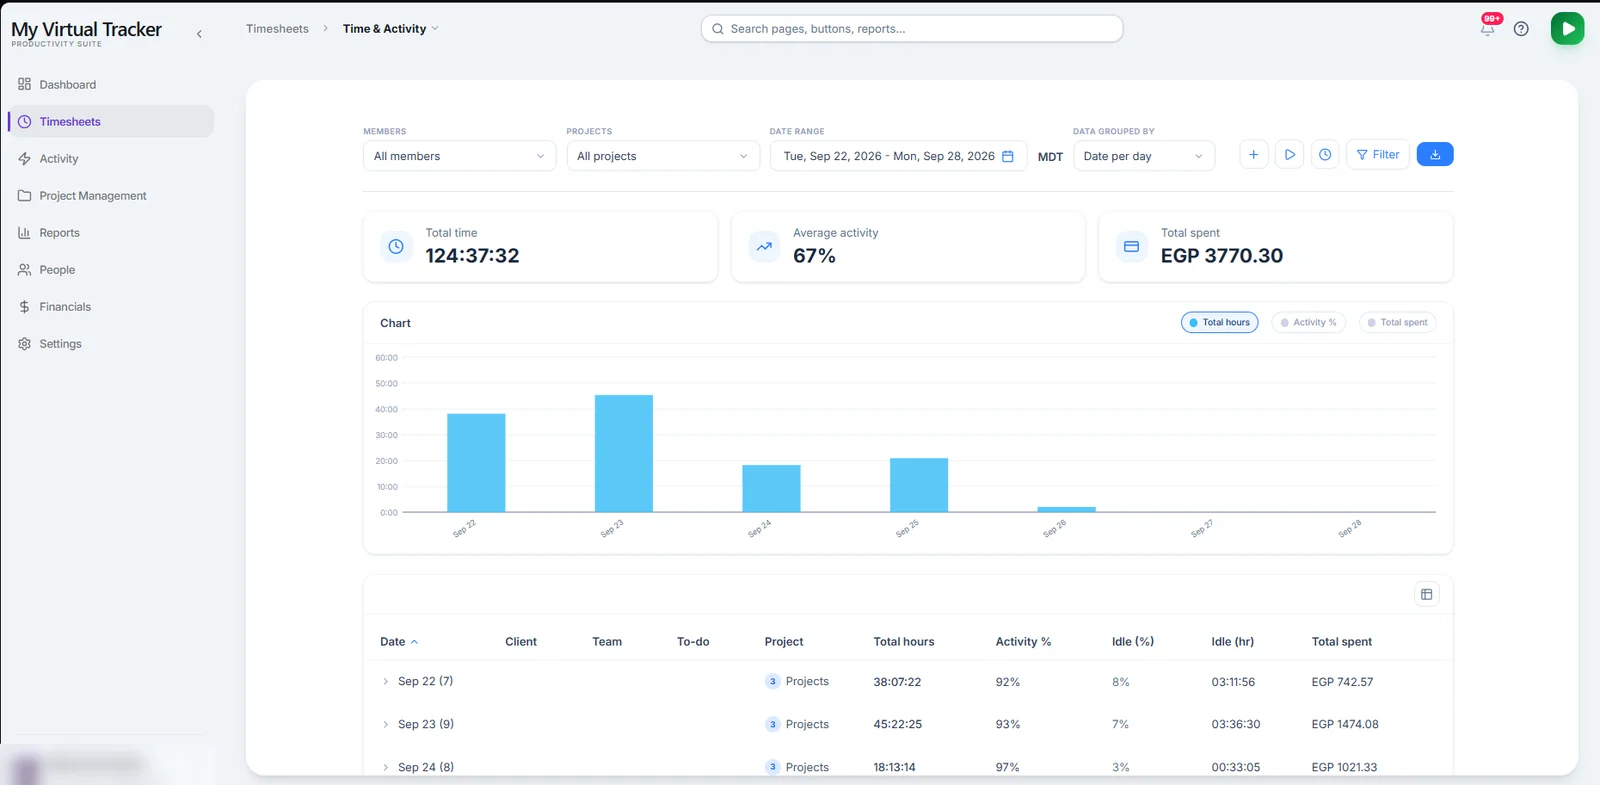1600x785 pixels.
Task: Click the Sep 23 bar in the chart
Action: (624, 453)
